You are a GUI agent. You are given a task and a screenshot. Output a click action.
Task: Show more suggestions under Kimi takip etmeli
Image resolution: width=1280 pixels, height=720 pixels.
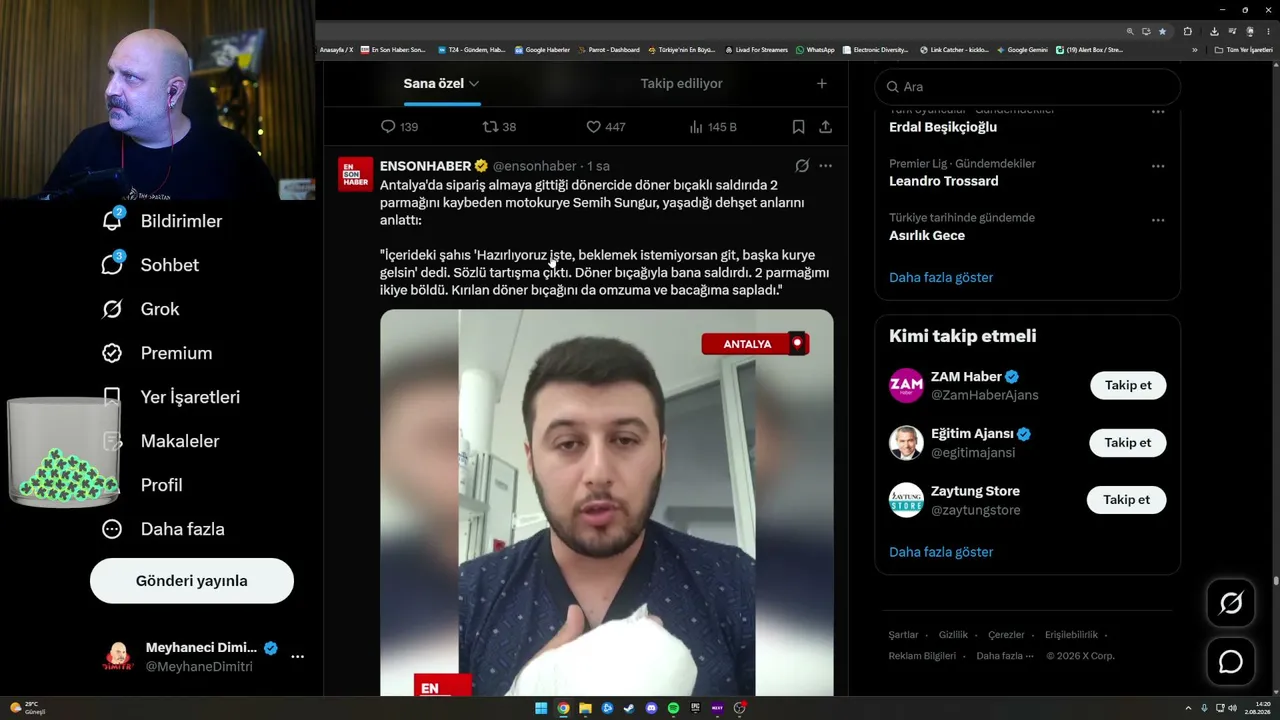[941, 552]
